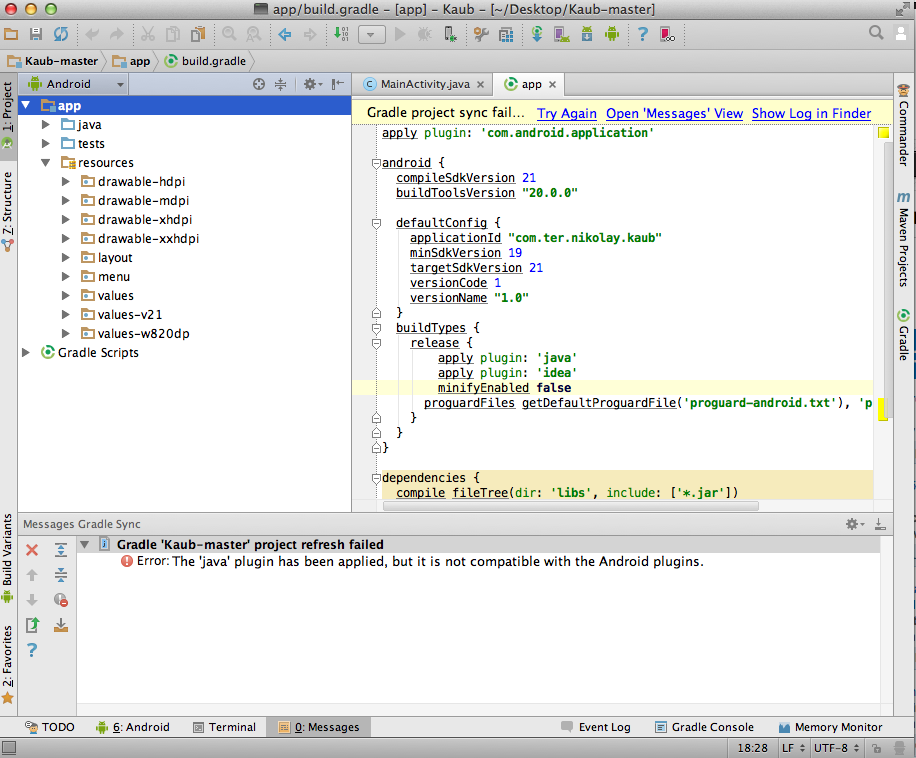Toggle the Maven Projects side panel

point(904,239)
